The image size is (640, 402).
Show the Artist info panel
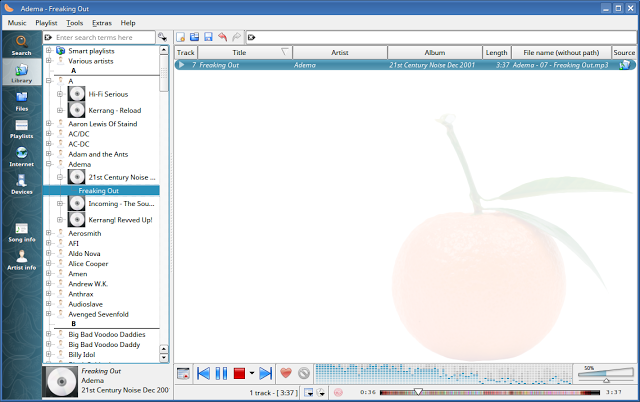point(21,260)
